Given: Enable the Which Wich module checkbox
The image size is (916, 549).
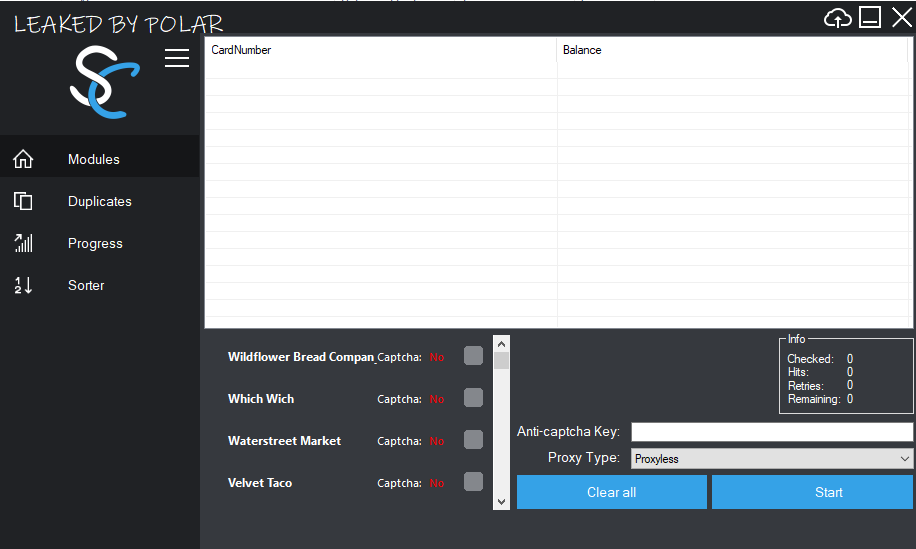Looking at the screenshot, I should click(473, 397).
